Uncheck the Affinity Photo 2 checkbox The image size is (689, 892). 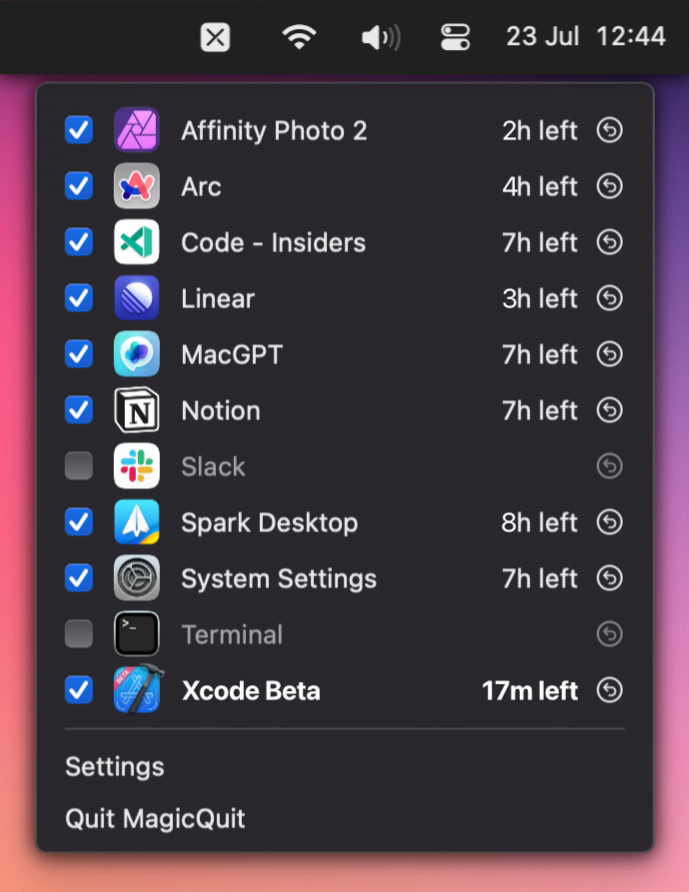click(79, 130)
